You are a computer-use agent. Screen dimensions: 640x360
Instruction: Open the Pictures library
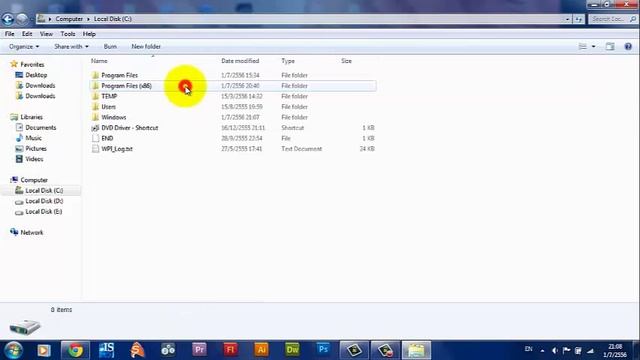coord(36,149)
